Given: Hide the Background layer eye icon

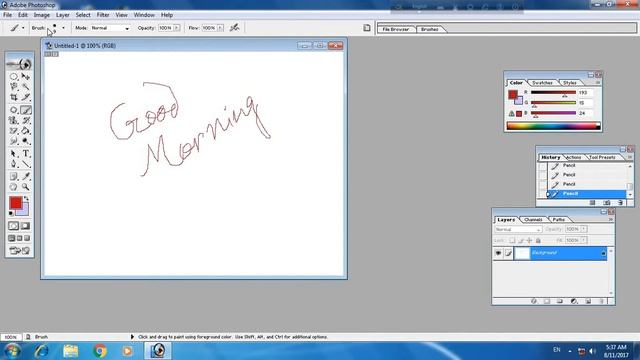Looking at the screenshot, I should 498,253.
